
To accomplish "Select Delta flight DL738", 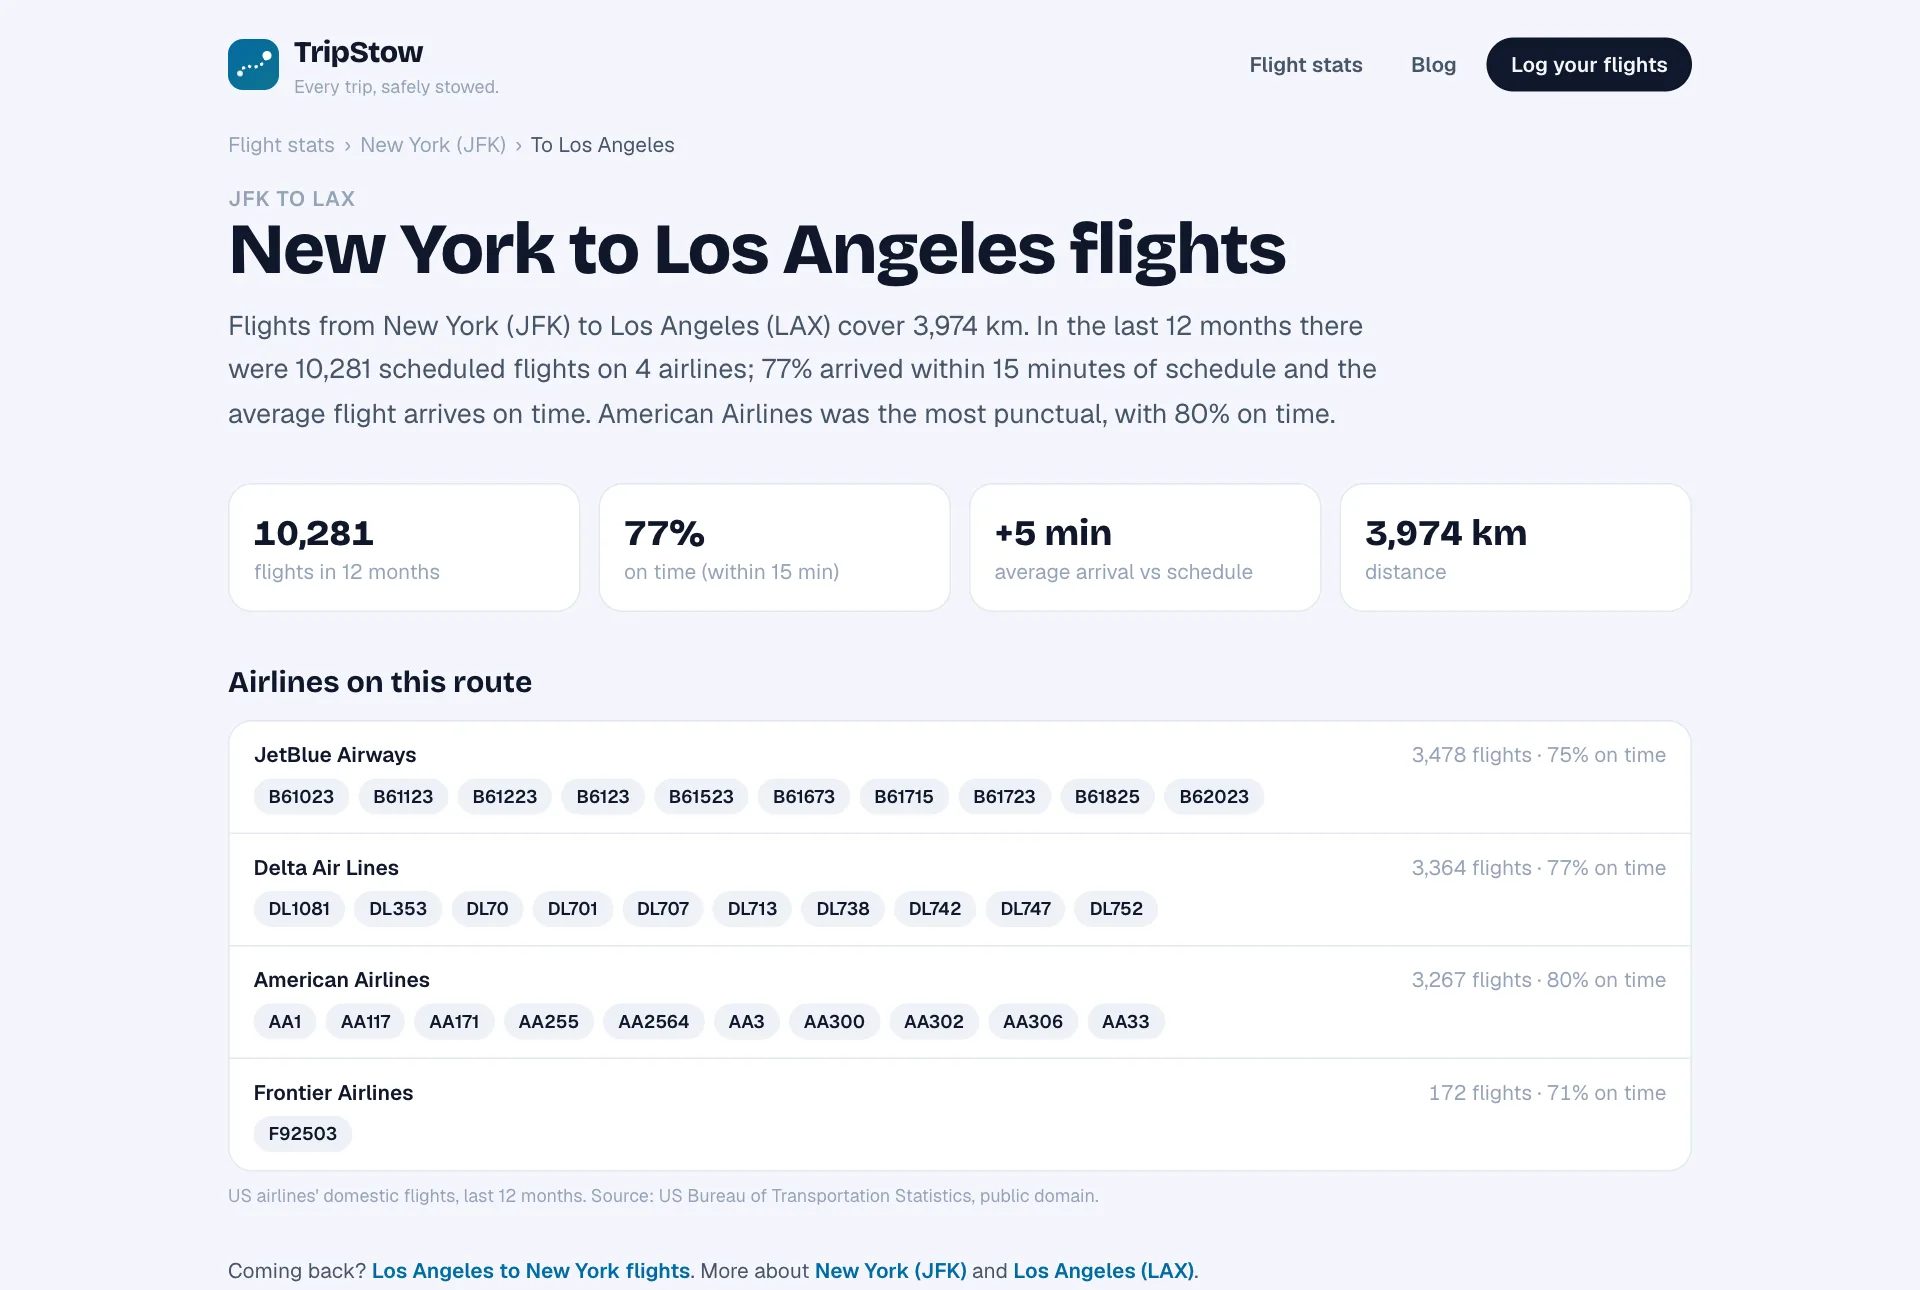I will (x=843, y=909).
